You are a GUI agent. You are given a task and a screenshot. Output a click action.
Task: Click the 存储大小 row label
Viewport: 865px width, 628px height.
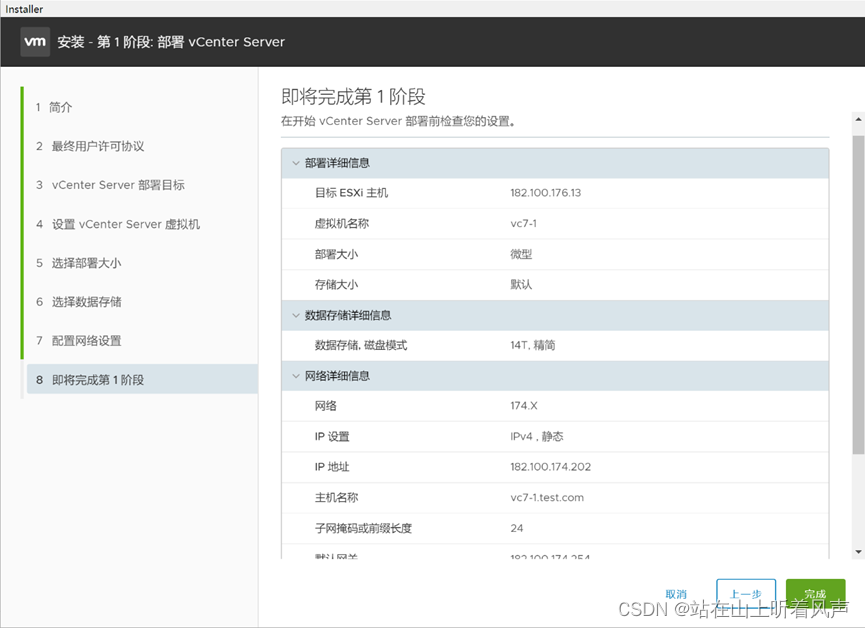point(337,284)
